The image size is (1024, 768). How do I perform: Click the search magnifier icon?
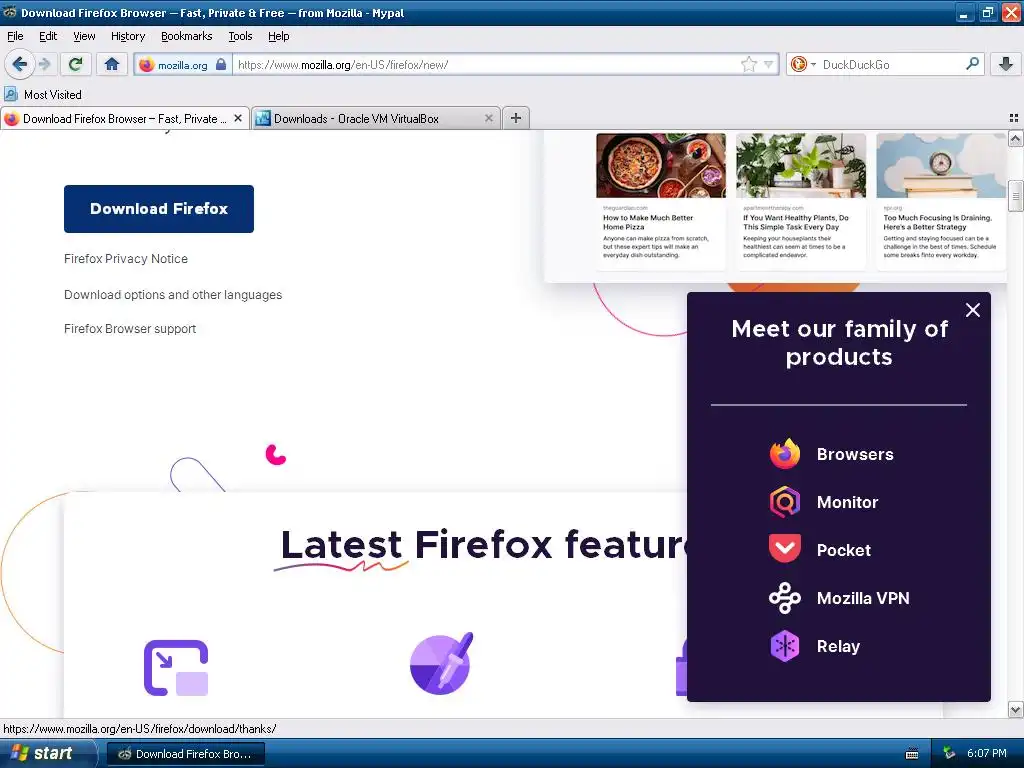[972, 64]
